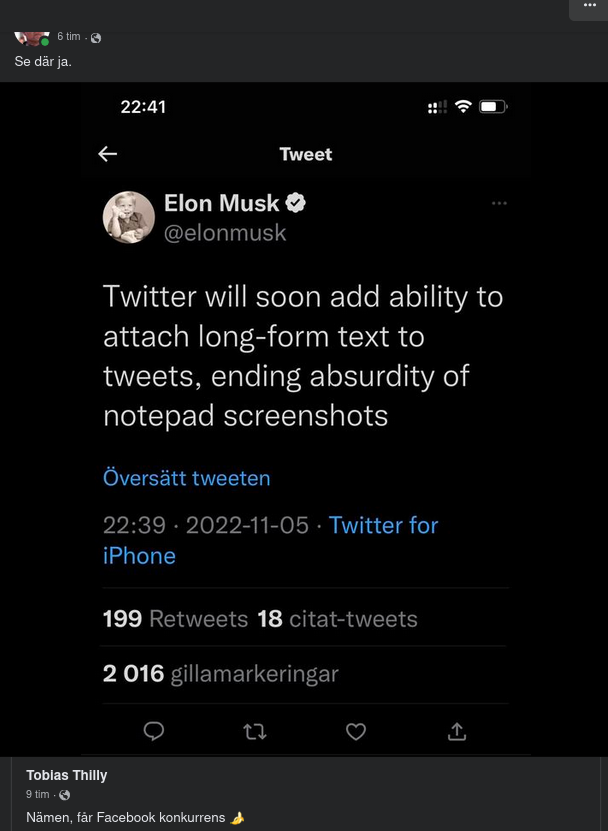608x831 pixels.
Task: Open the tweet's three-dot options menu
Action: click(499, 203)
